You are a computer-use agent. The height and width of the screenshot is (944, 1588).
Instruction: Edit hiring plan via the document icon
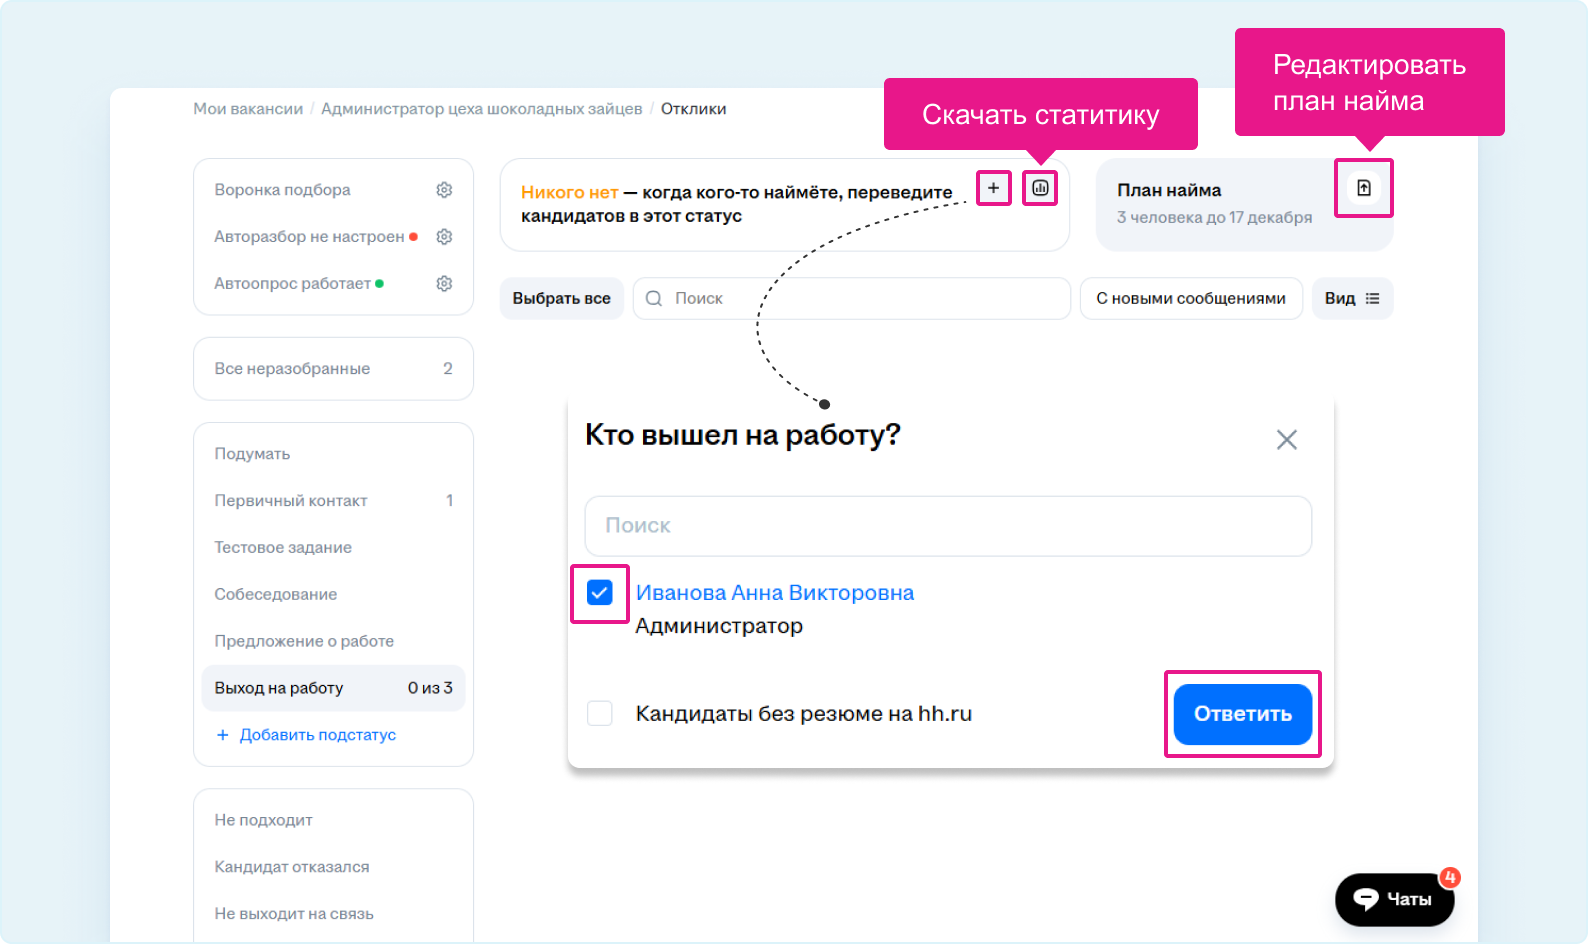click(x=1363, y=188)
